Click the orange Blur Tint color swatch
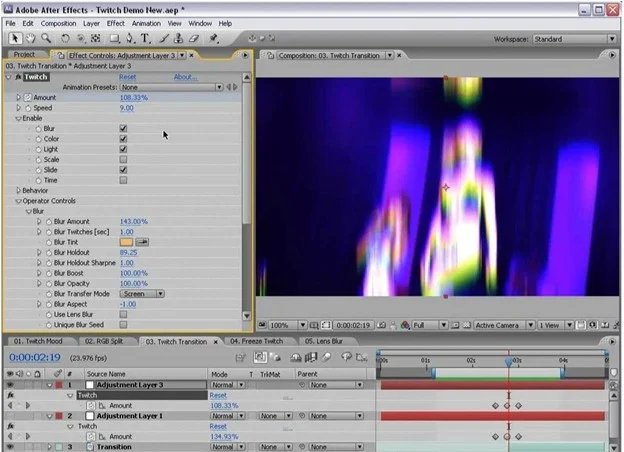This screenshot has height=452, width=624. [x=126, y=242]
